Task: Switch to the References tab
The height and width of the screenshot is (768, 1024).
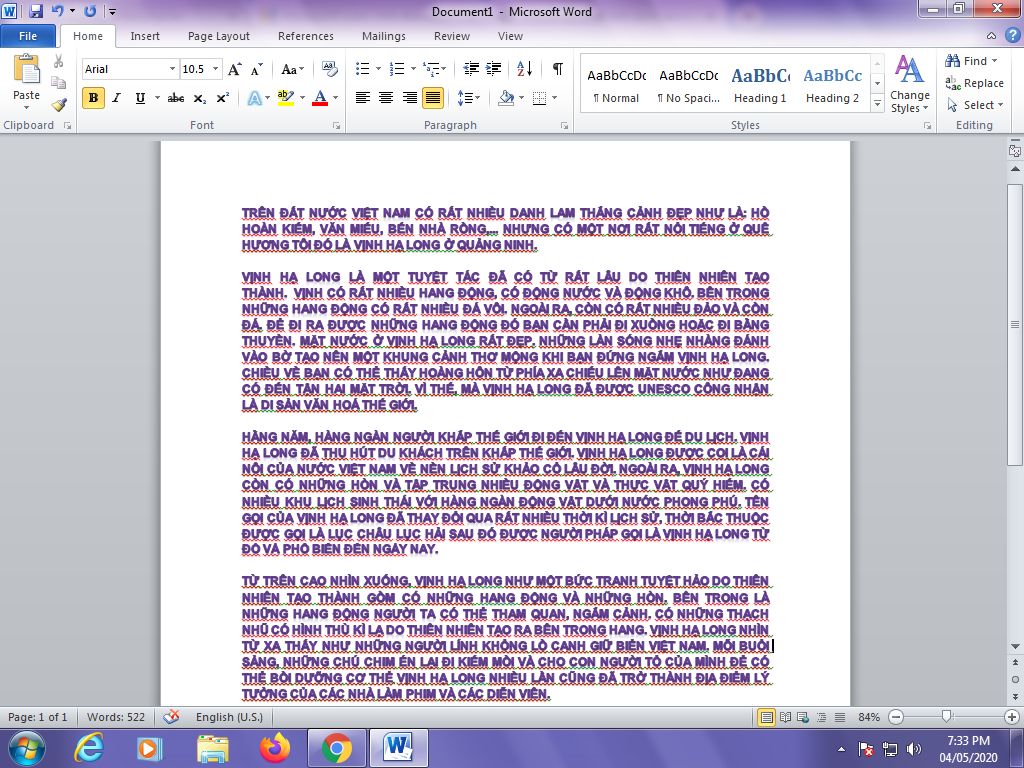Action: 306,36
